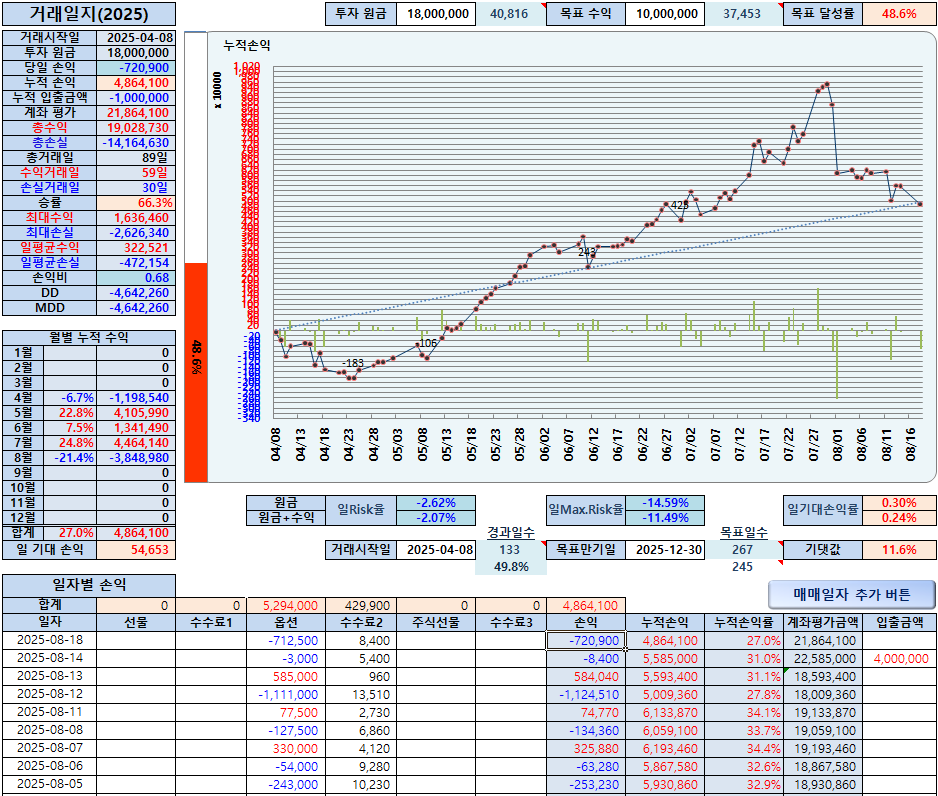Click the 옵션 cell -1,111,000
The height and width of the screenshot is (796, 938).
click(286, 694)
